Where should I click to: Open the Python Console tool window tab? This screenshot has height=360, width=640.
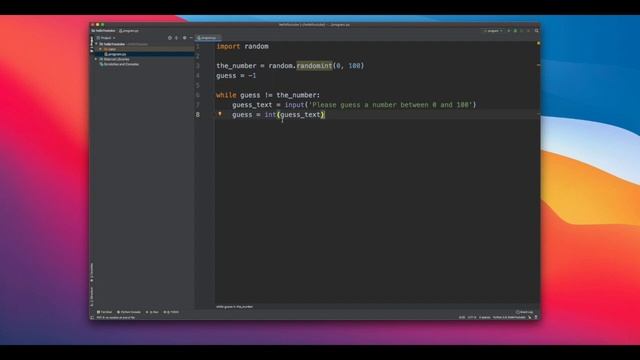tap(129, 312)
